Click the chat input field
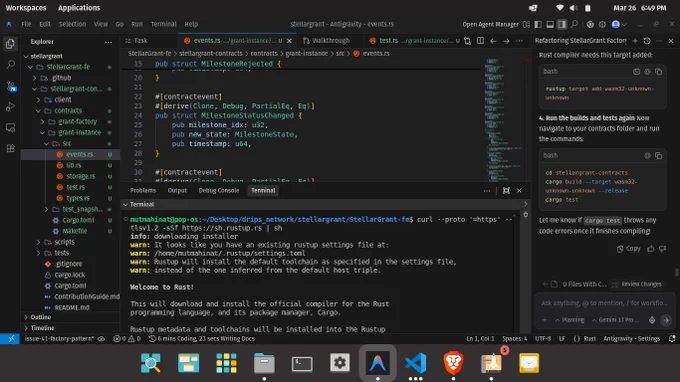This screenshot has height=382, width=680. tap(605, 303)
